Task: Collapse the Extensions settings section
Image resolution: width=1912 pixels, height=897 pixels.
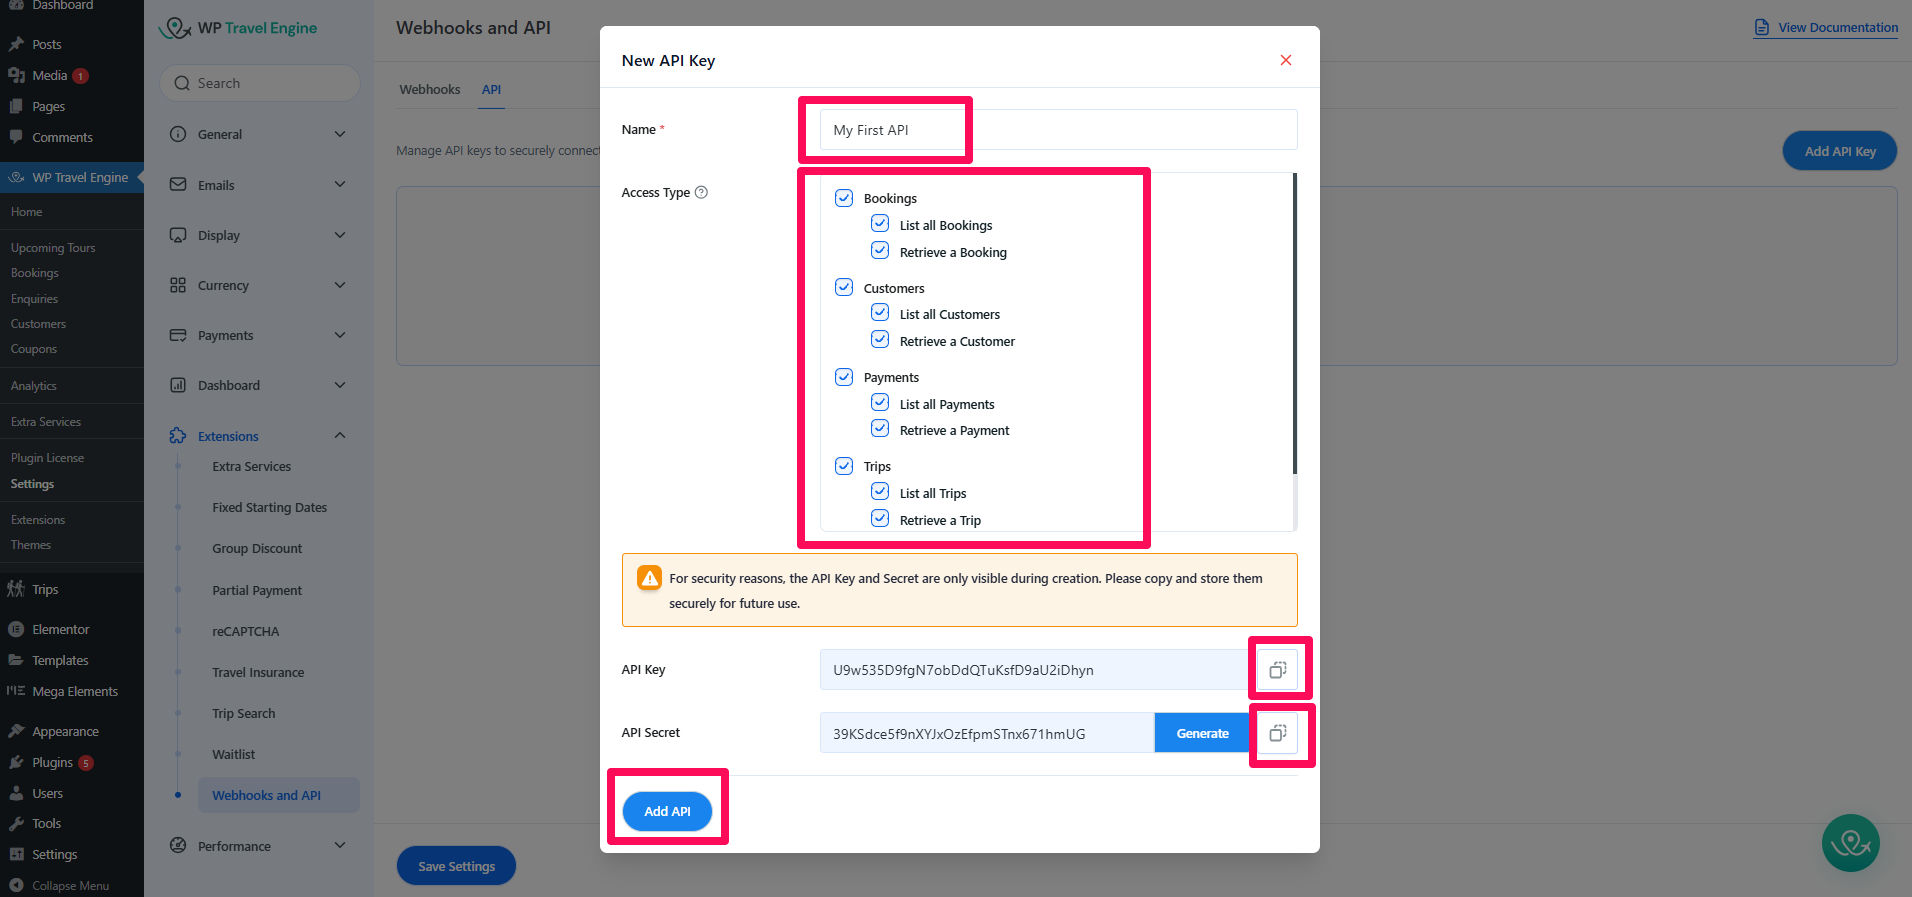Action: pyautogui.click(x=339, y=436)
